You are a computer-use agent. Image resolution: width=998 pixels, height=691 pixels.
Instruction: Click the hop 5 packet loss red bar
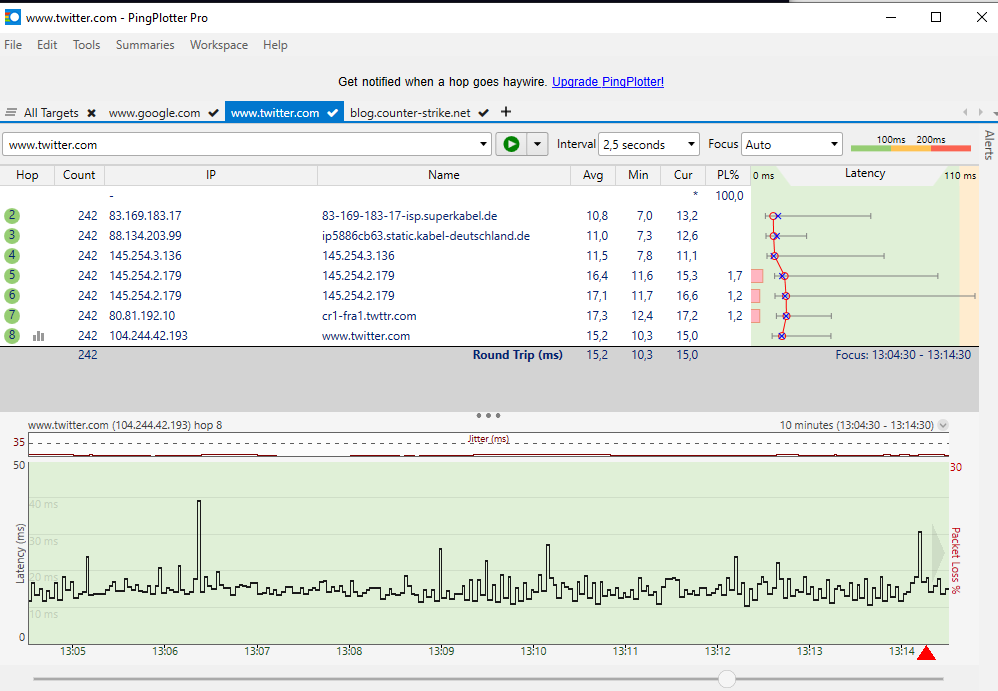point(757,276)
